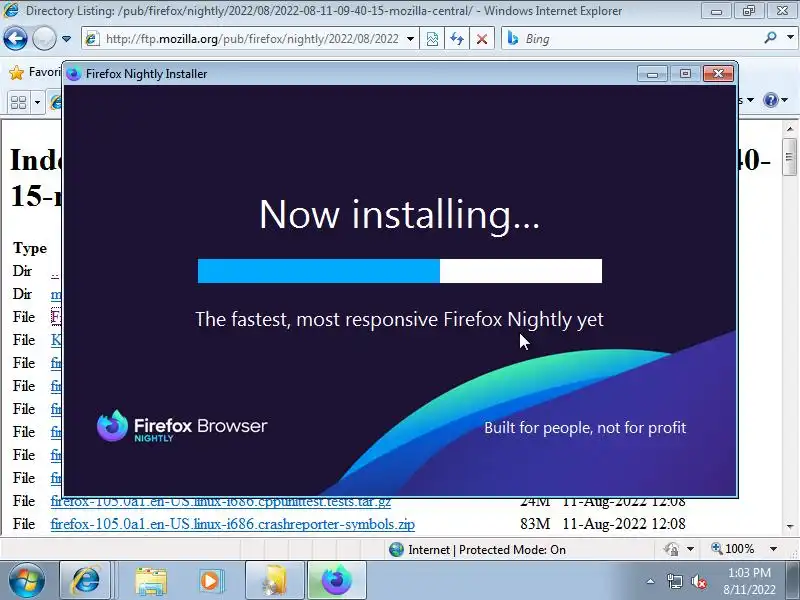Click the status bar privacy/security icon
This screenshot has height=600, width=800.
pyautogui.click(x=671, y=549)
